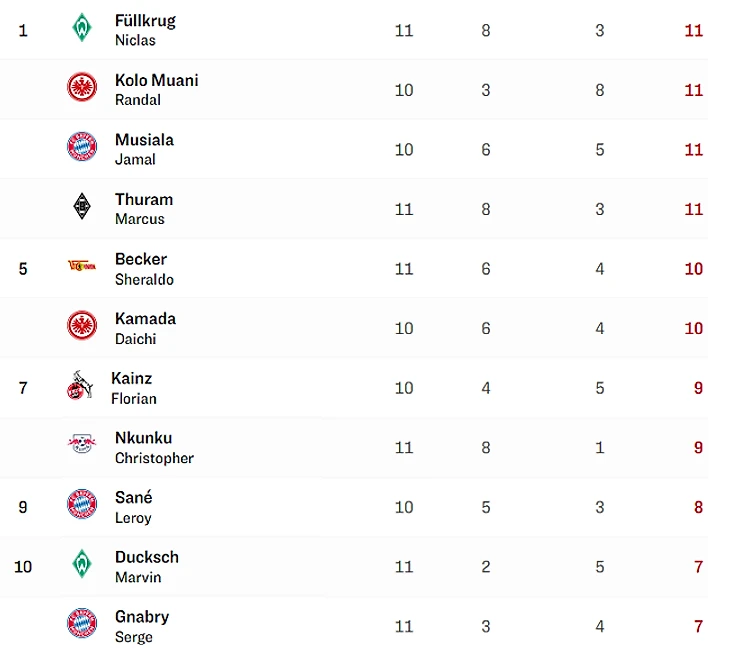Click the Werder Bremen logo beside Ducksch

pyautogui.click(x=81, y=564)
